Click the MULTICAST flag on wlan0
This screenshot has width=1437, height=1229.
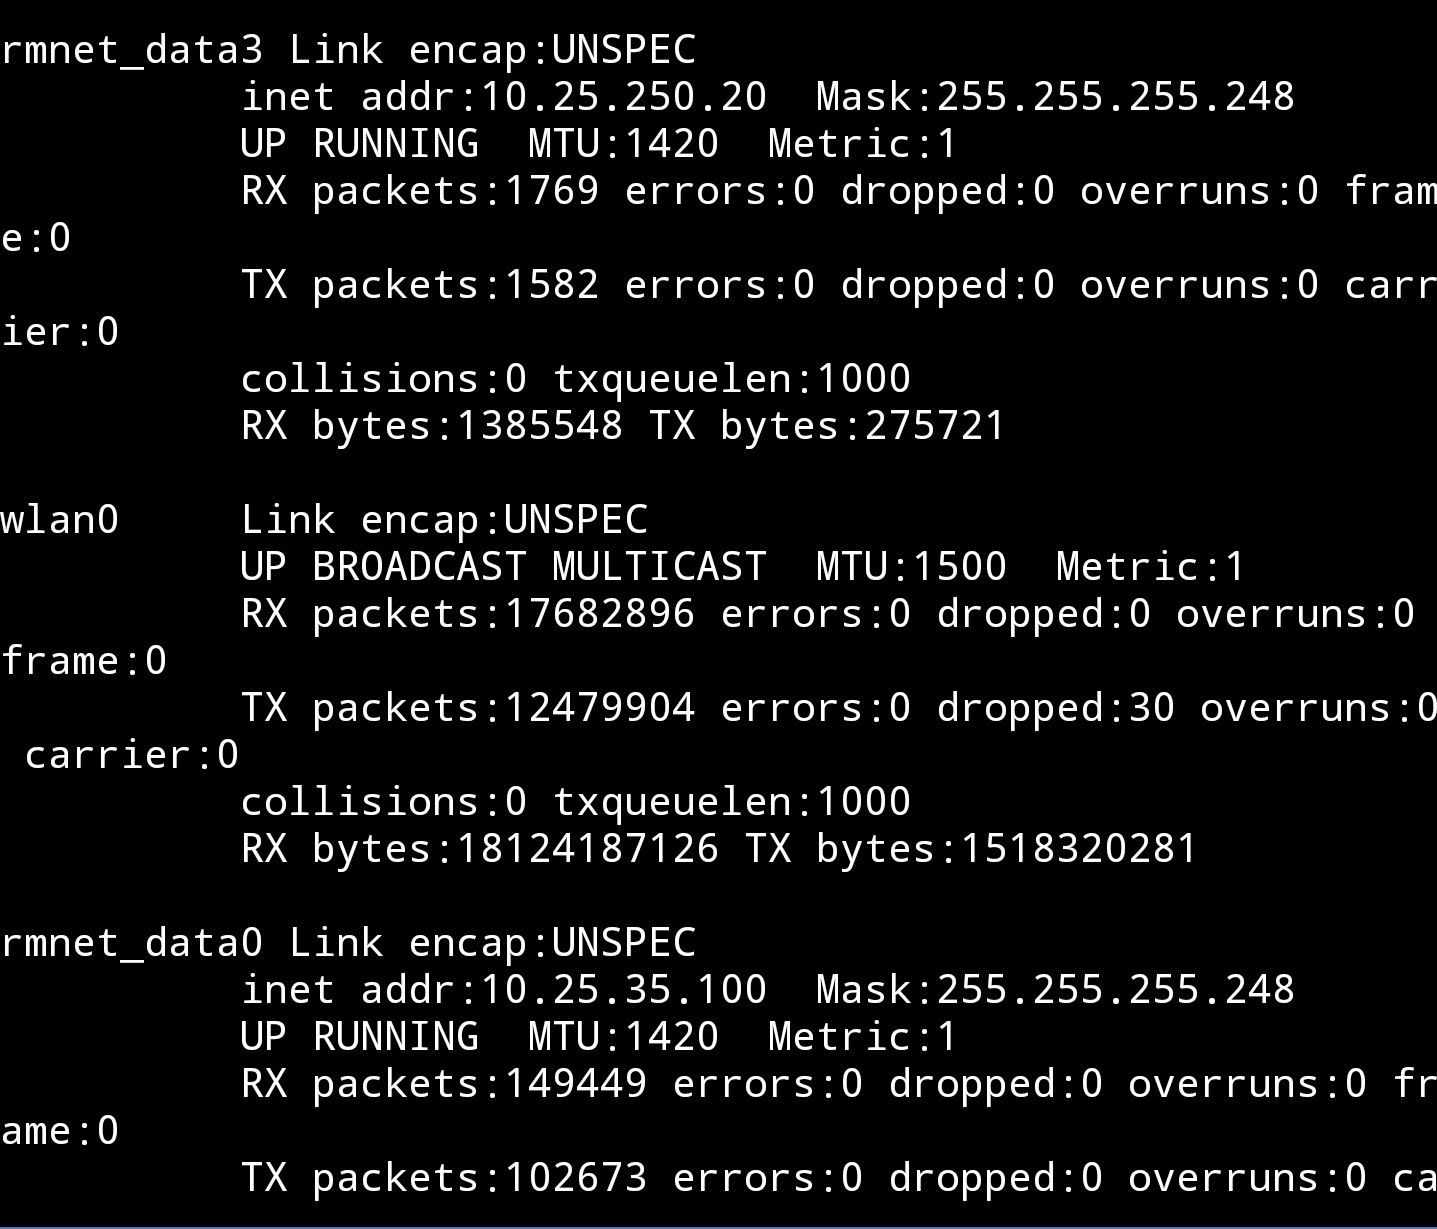pyautogui.click(x=659, y=567)
